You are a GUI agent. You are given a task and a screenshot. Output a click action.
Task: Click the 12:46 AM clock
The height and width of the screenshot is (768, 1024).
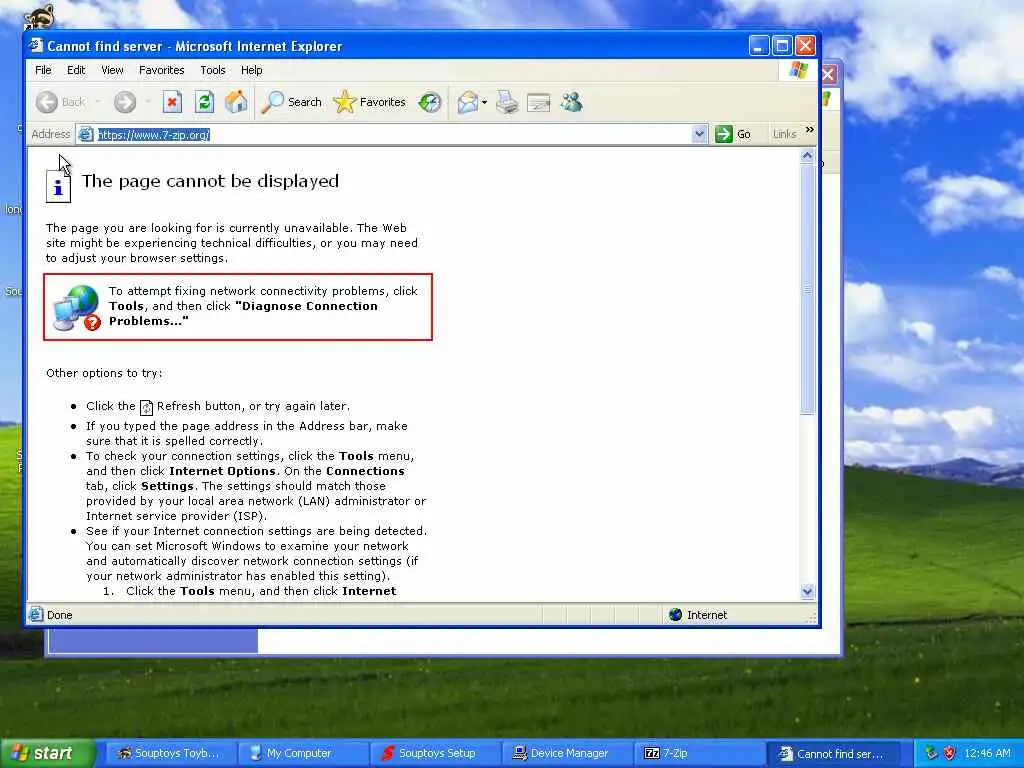987,754
